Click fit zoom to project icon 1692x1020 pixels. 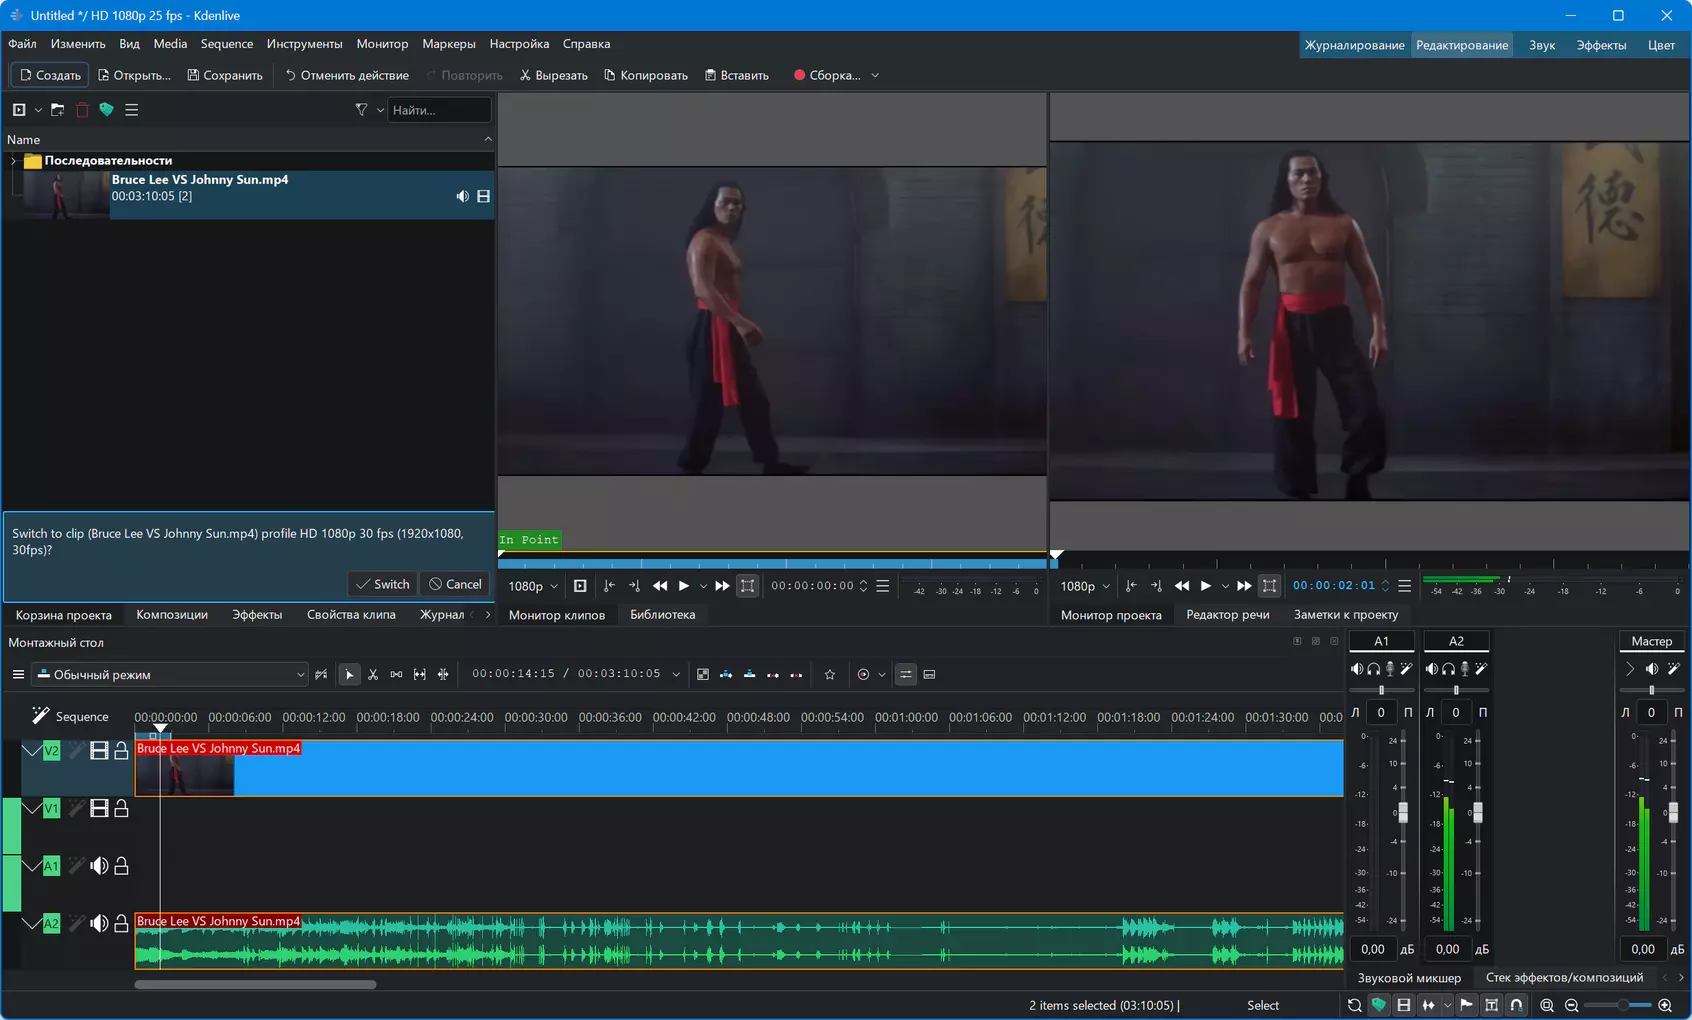[1547, 1005]
